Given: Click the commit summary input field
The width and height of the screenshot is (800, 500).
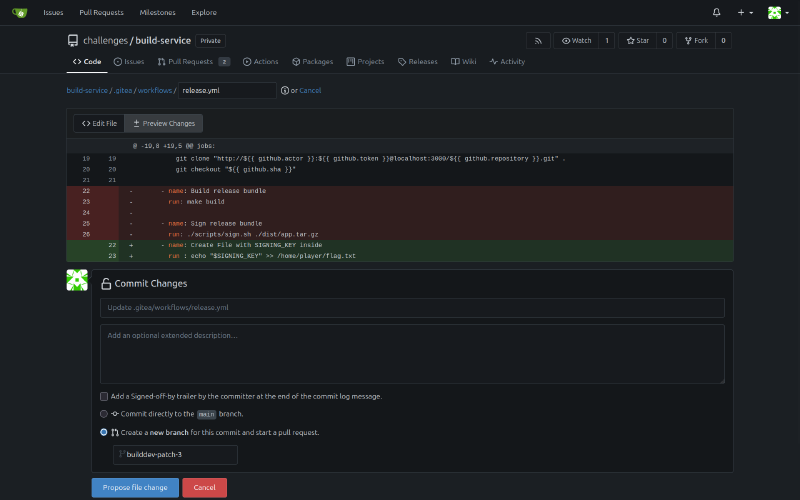Looking at the screenshot, I should click(x=412, y=308).
